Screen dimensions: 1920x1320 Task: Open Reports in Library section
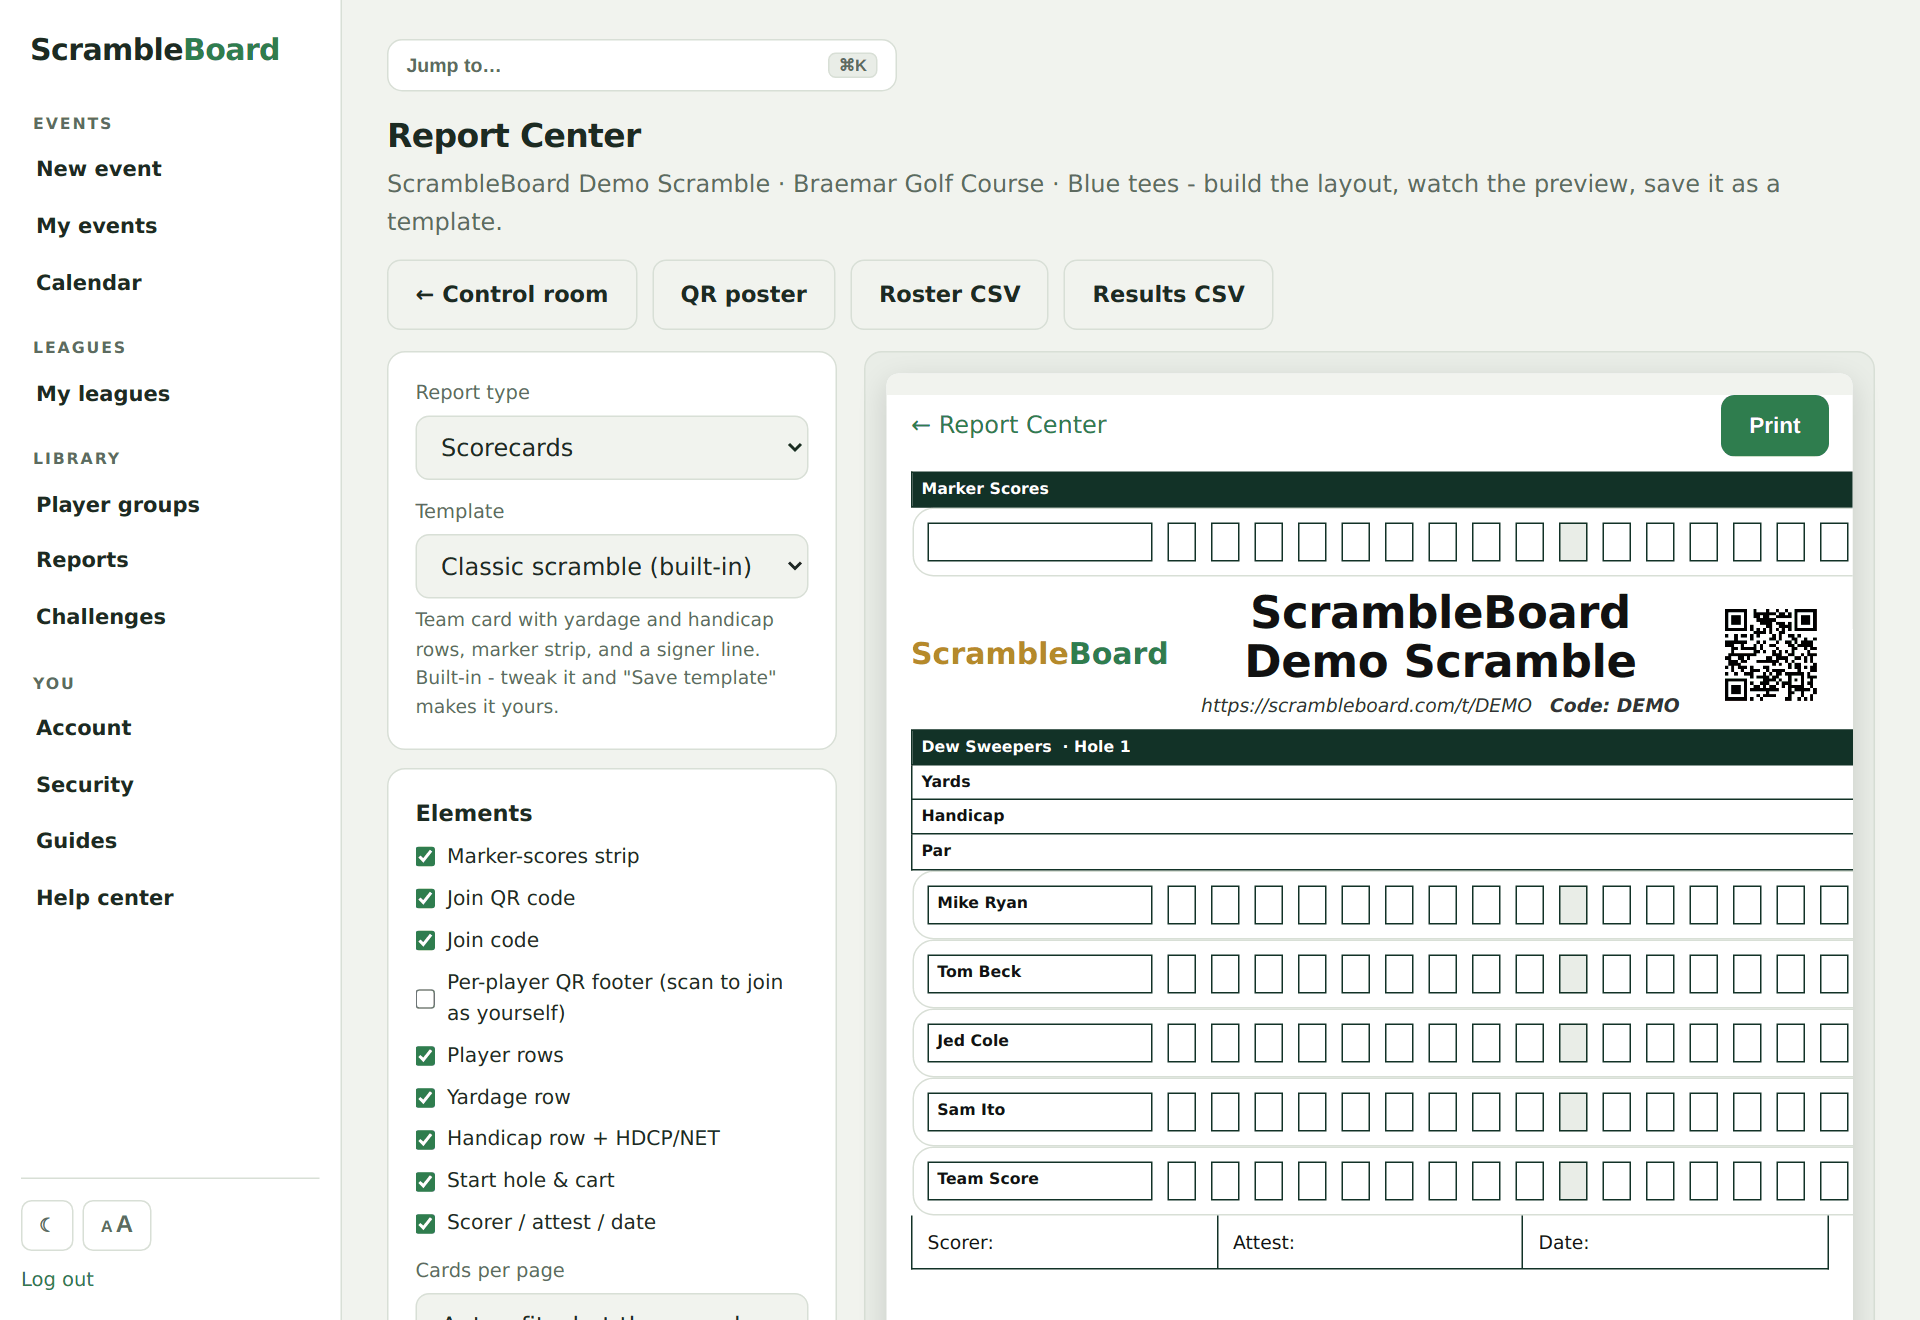click(83, 560)
